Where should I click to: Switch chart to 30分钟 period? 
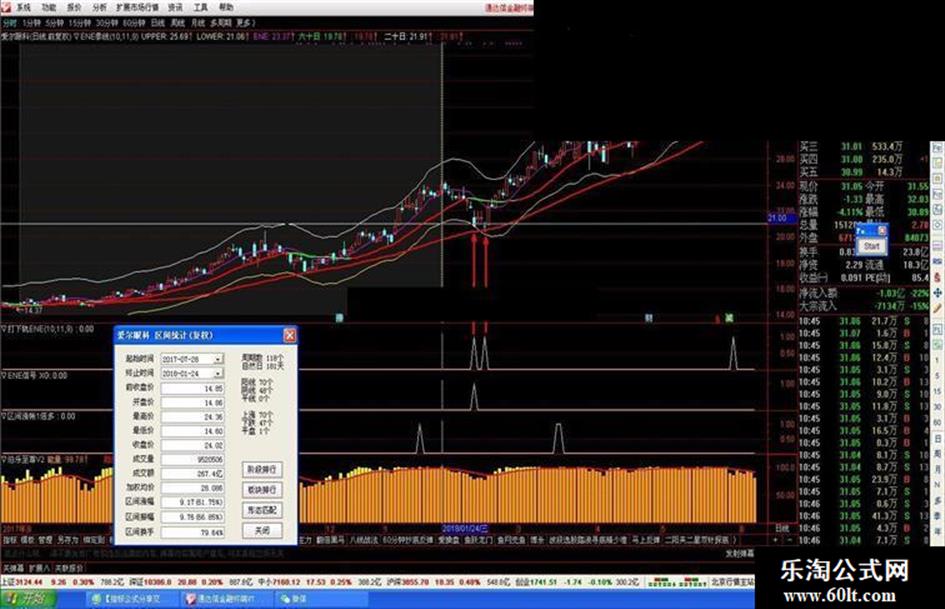point(107,23)
